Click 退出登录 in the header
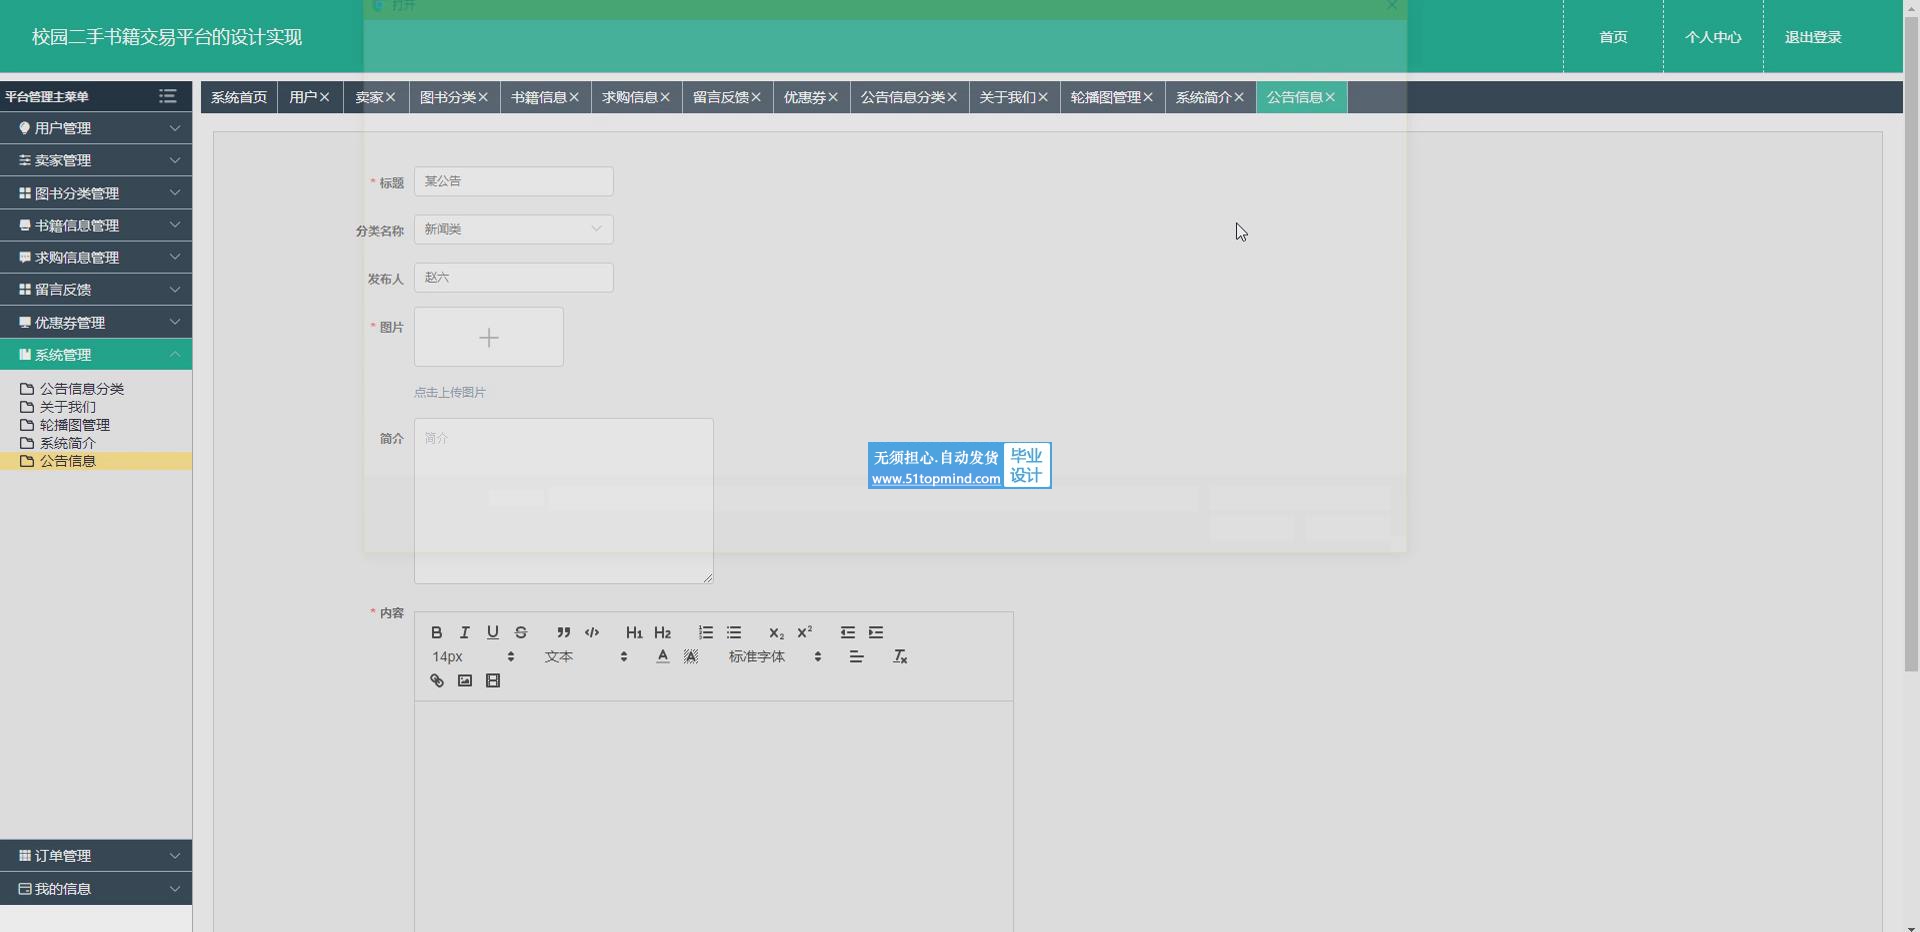 (x=1812, y=37)
